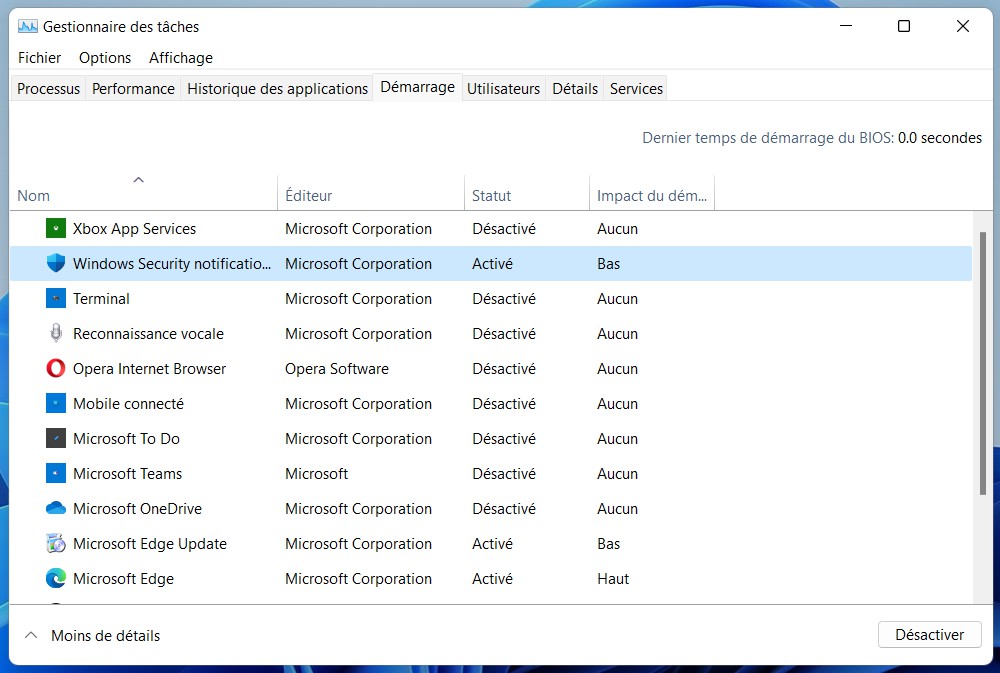The height and width of the screenshot is (673, 1000).
Task: Click the Haut impact cell
Action: pos(613,579)
